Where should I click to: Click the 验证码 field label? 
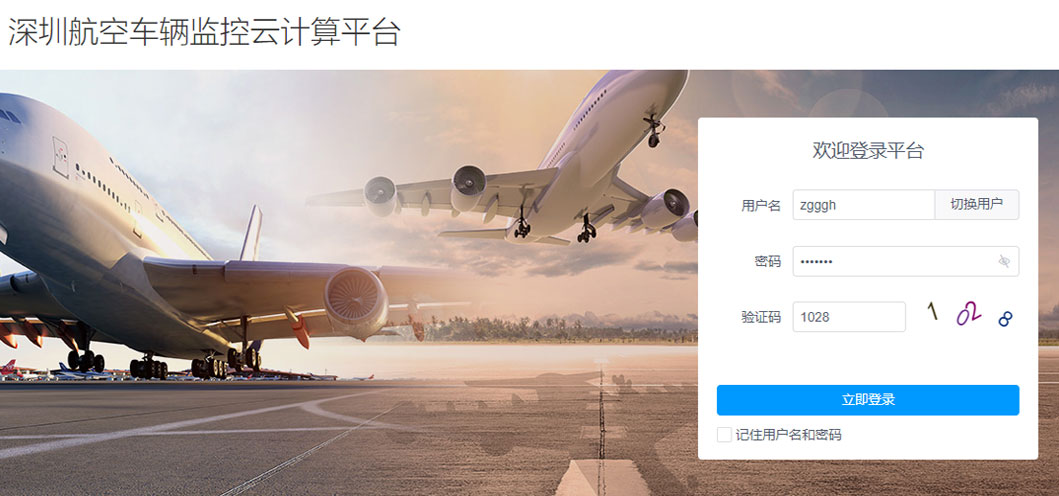pyautogui.click(x=760, y=317)
